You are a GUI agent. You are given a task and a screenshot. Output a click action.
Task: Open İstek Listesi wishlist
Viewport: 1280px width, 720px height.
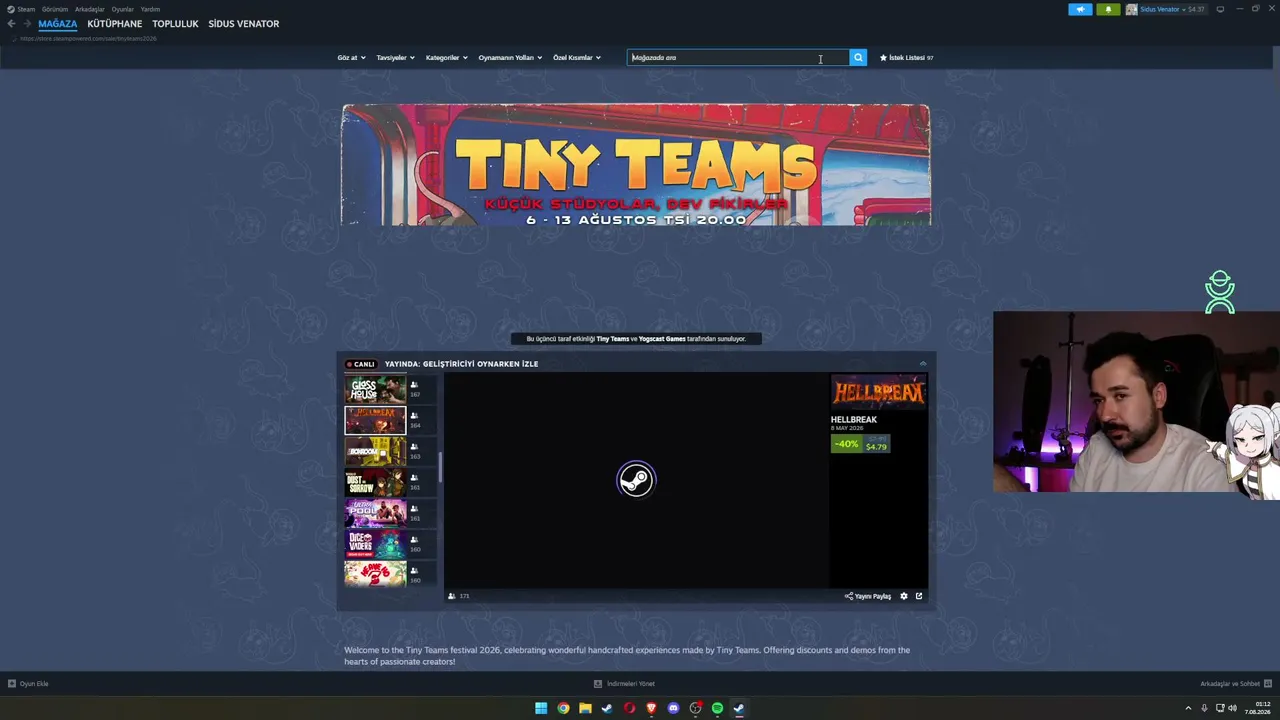(906, 58)
